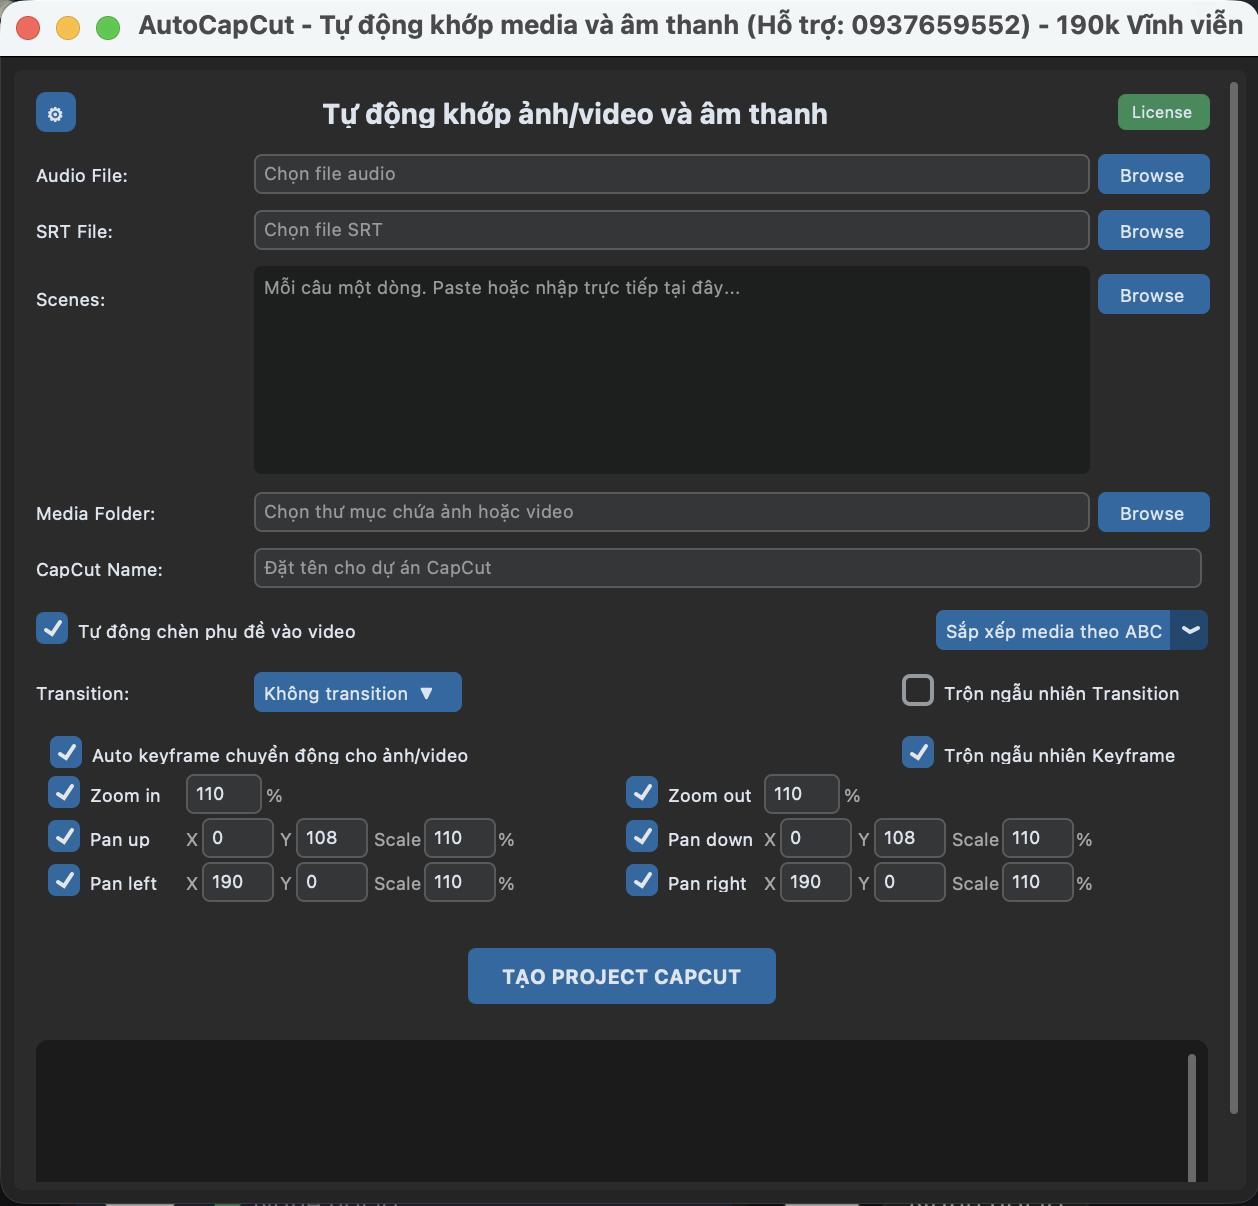Click the Pan up X field
1258x1206 pixels.
pos(238,838)
